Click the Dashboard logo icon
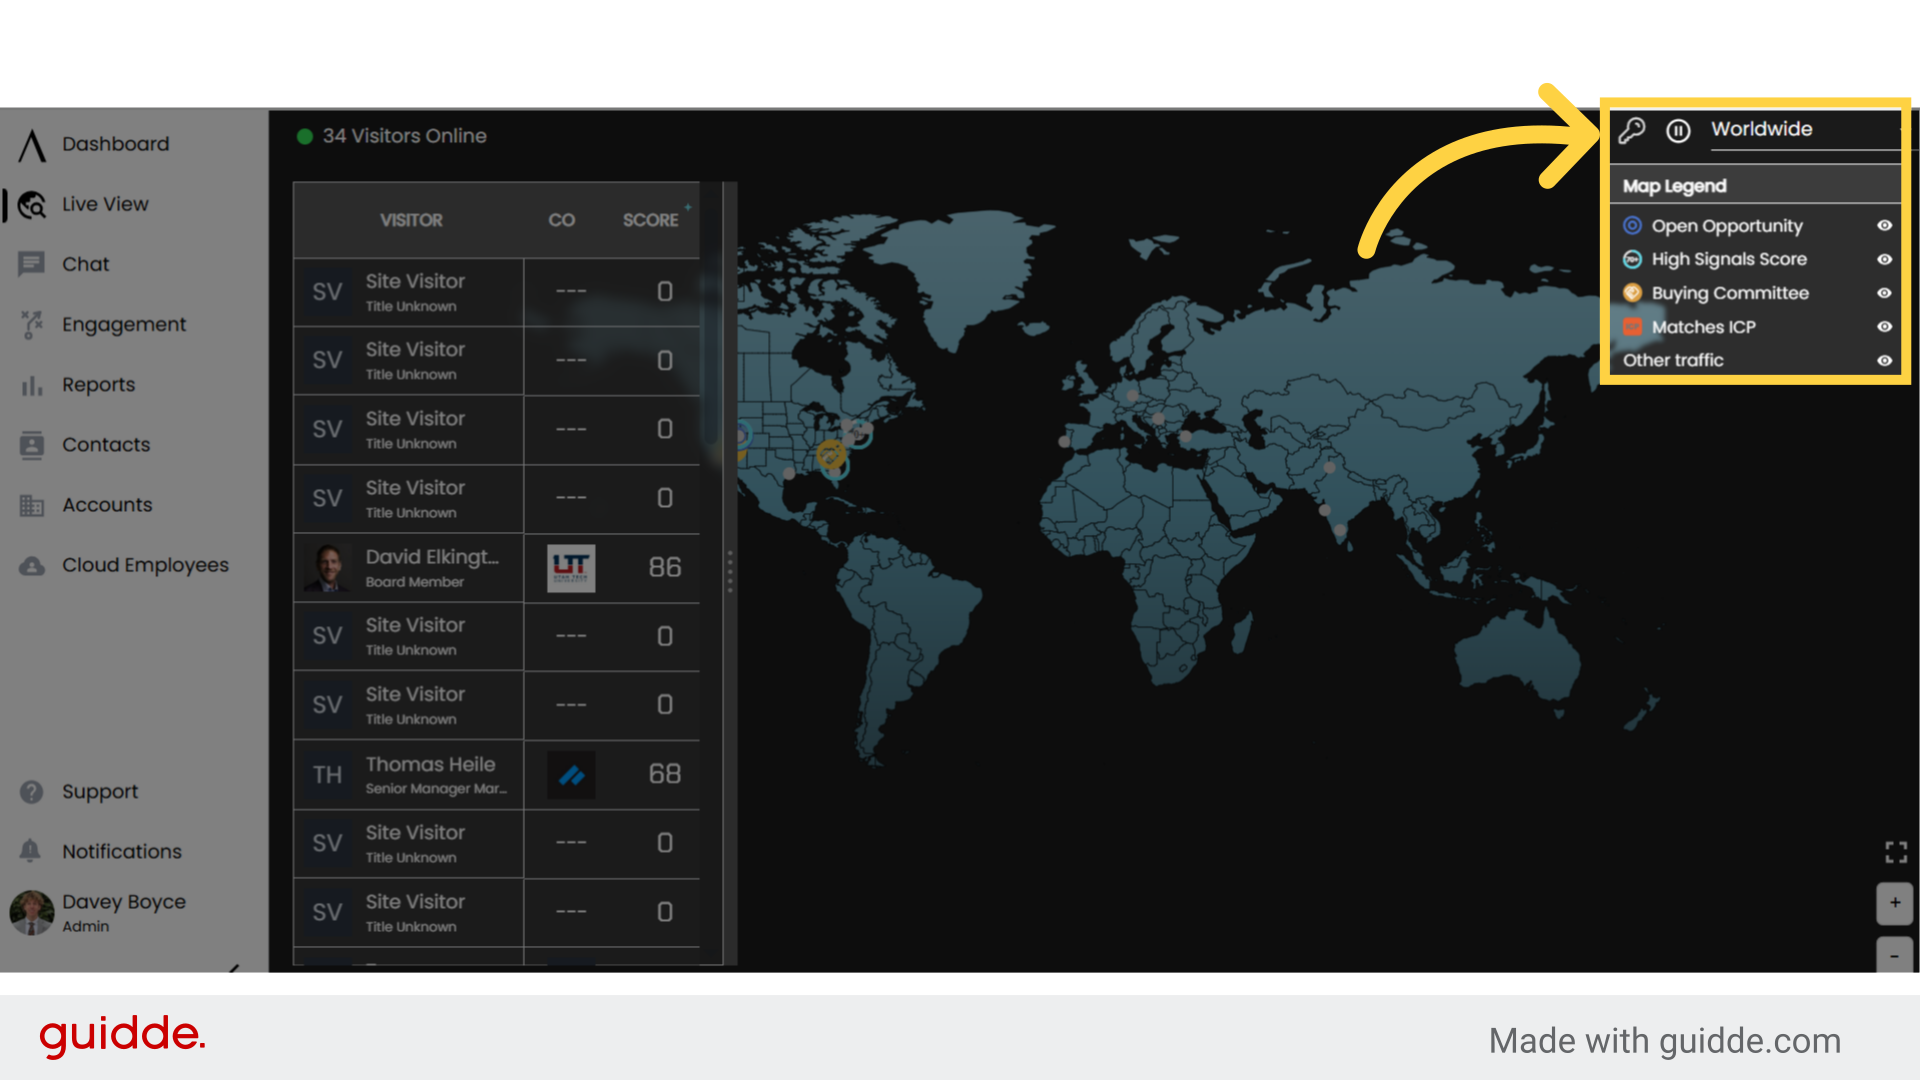This screenshot has height=1080, width=1920. point(32,146)
